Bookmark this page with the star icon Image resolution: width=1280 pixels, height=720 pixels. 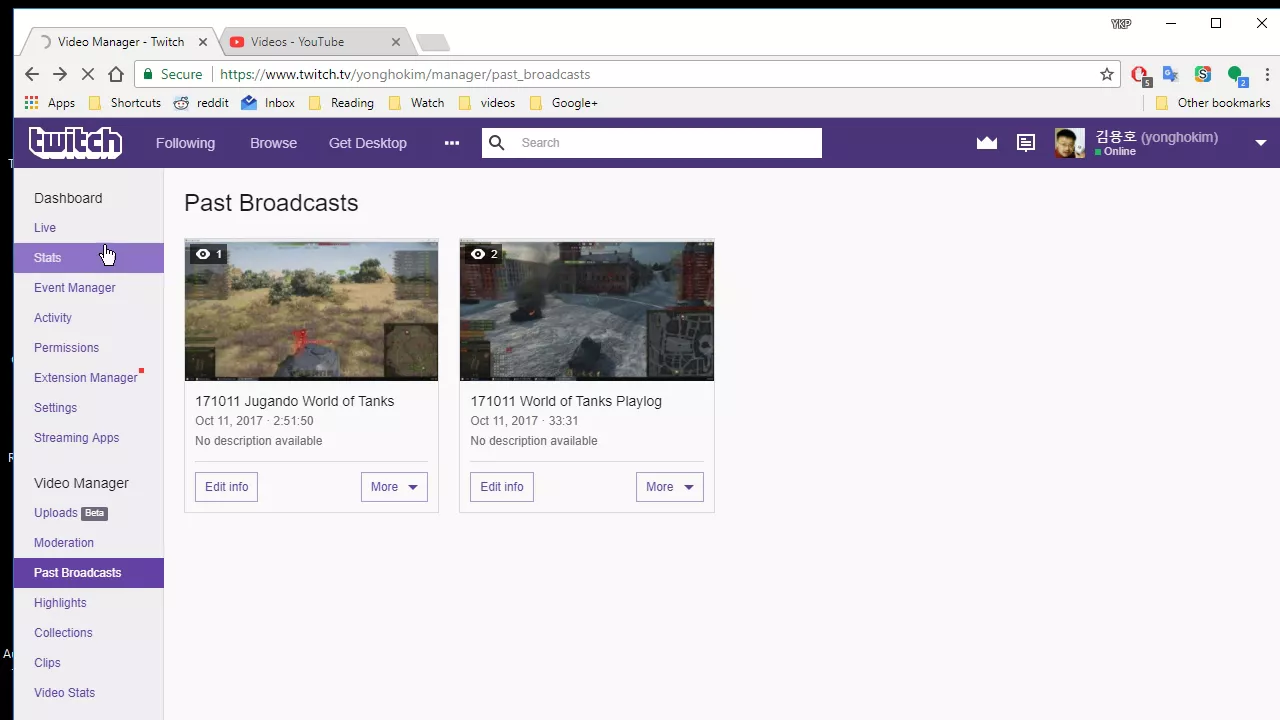coord(1107,74)
